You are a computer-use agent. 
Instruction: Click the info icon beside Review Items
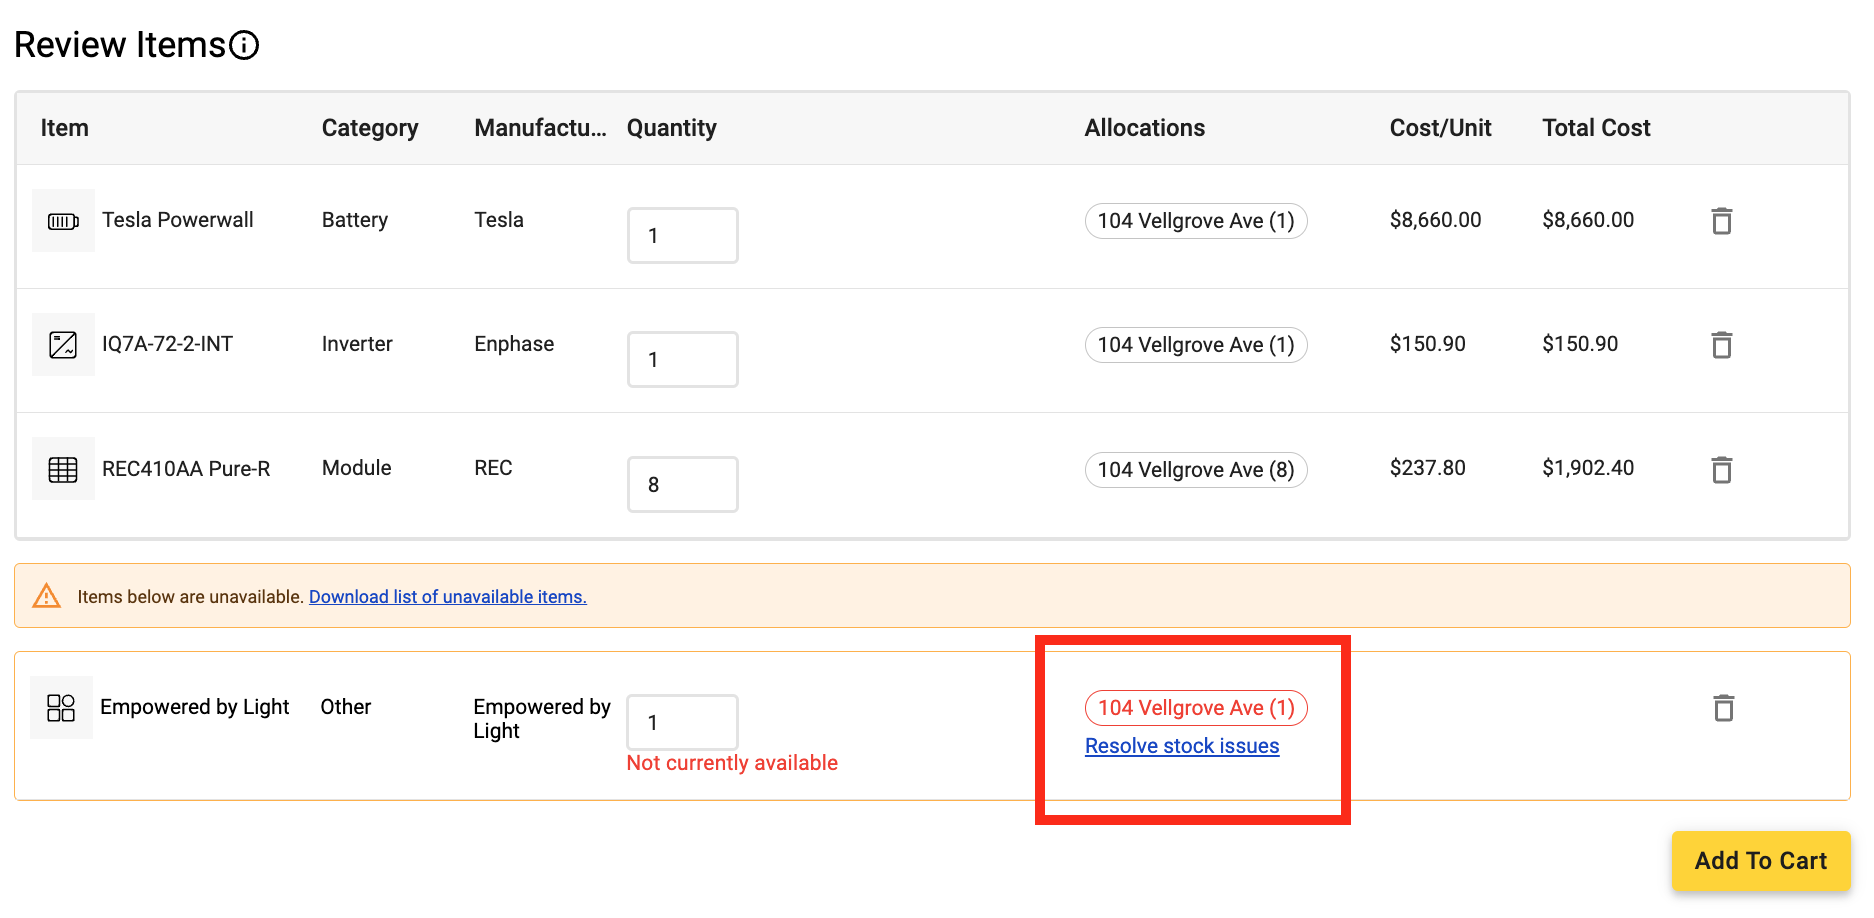click(244, 45)
